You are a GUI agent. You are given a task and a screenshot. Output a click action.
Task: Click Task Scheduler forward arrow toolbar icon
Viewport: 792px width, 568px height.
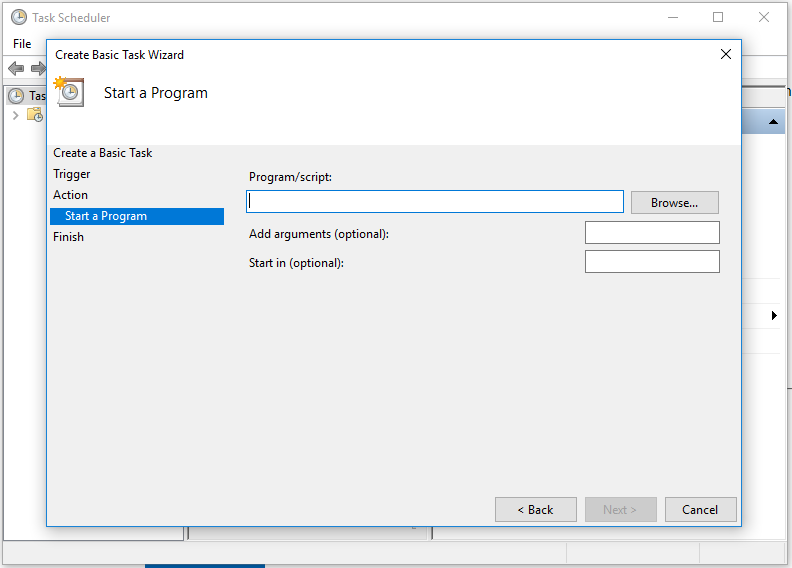coord(38,68)
